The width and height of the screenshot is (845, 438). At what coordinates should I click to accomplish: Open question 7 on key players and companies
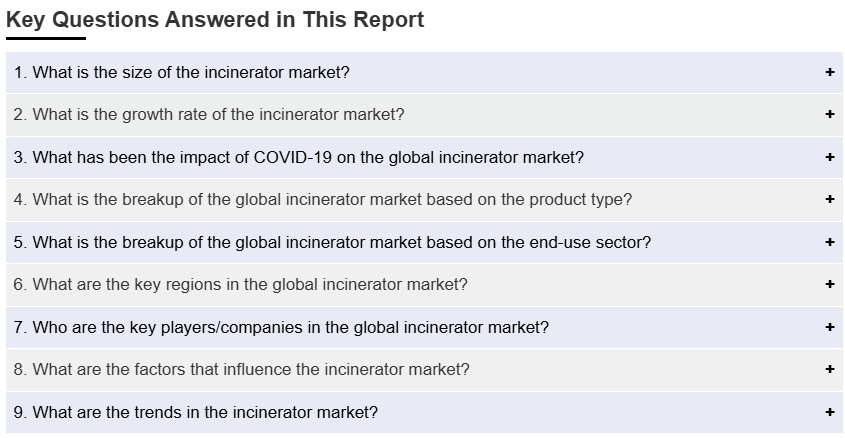(x=424, y=328)
